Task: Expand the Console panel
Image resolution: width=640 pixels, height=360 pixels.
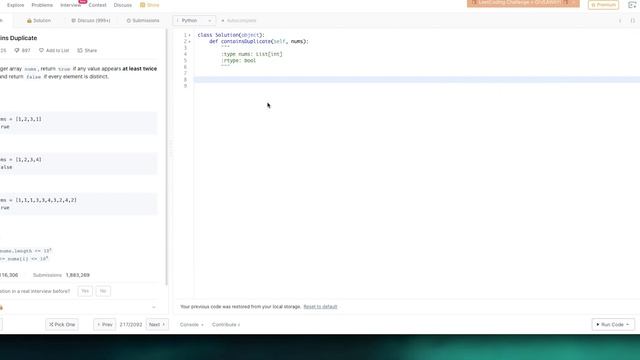Action: 191,324
